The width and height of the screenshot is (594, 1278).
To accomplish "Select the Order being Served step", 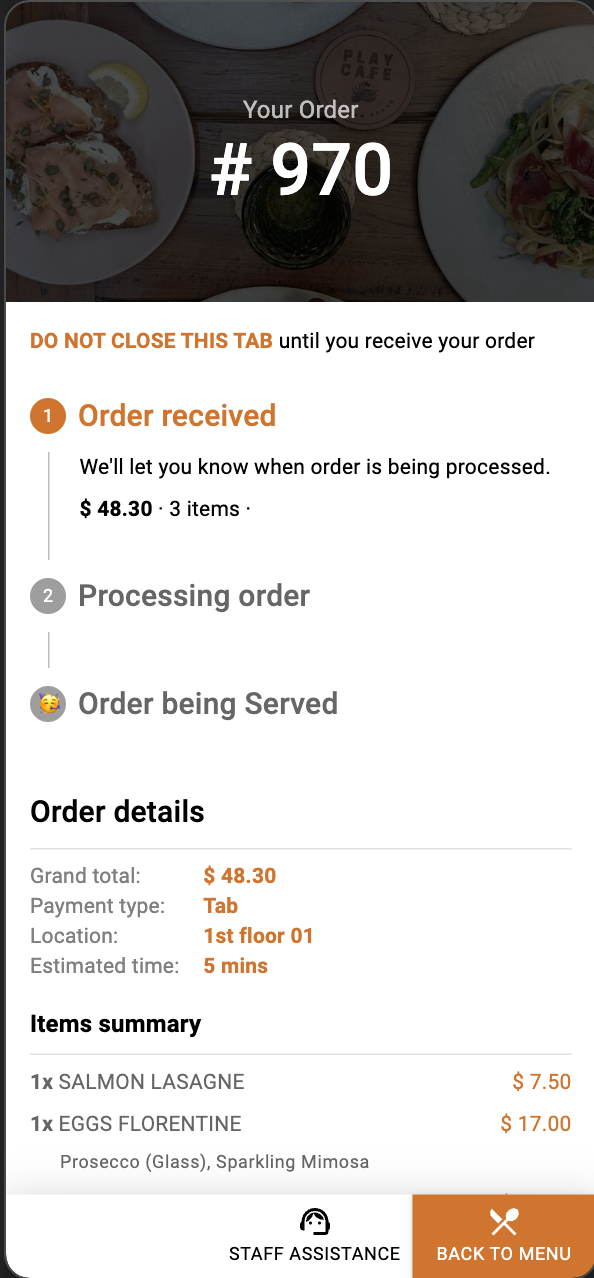I will [x=208, y=704].
